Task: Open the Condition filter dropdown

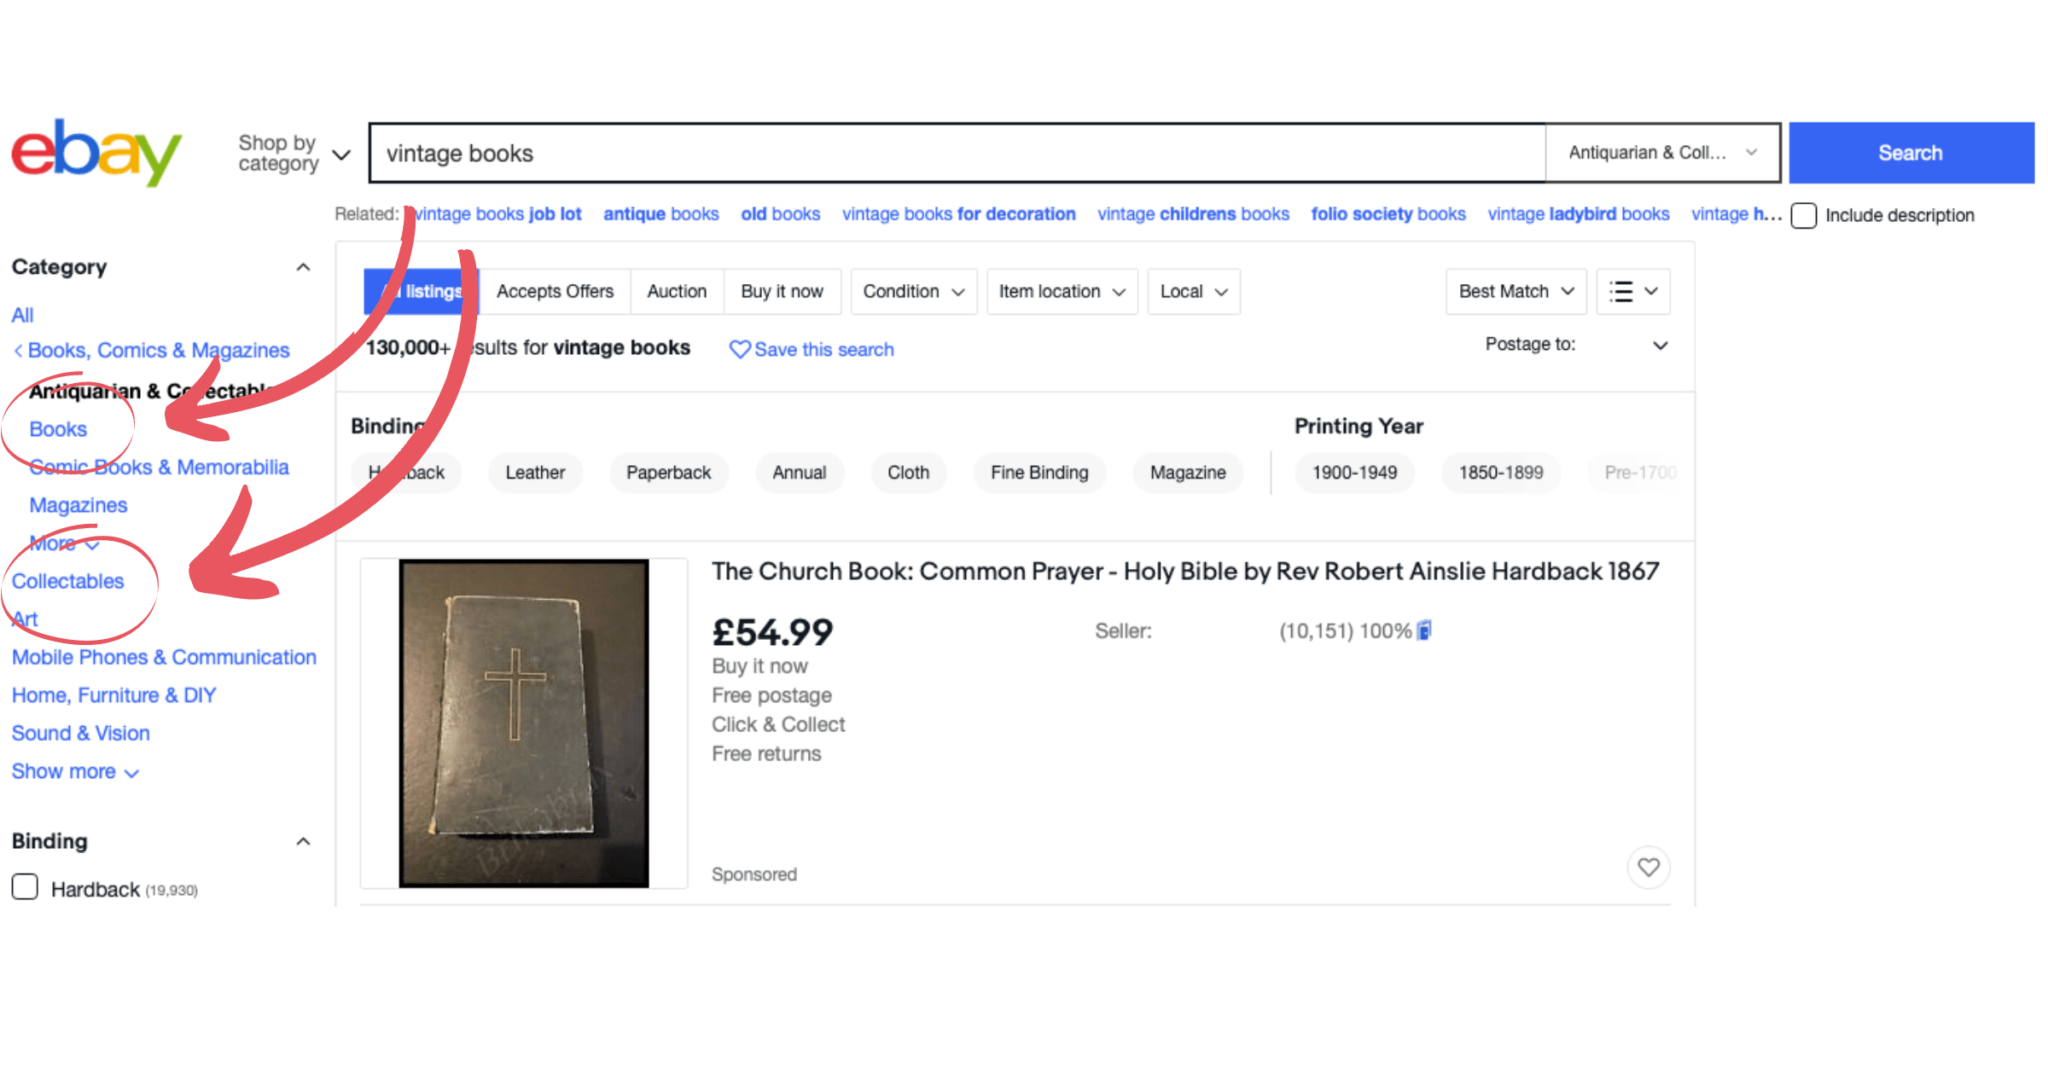Action: pos(912,291)
